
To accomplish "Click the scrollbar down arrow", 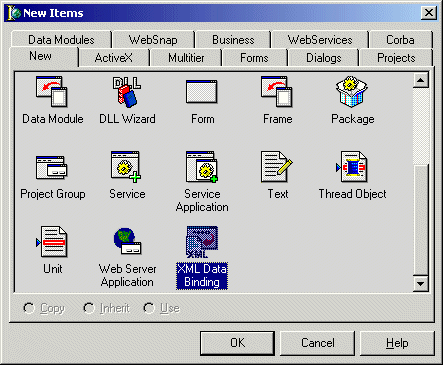I will click(x=421, y=283).
